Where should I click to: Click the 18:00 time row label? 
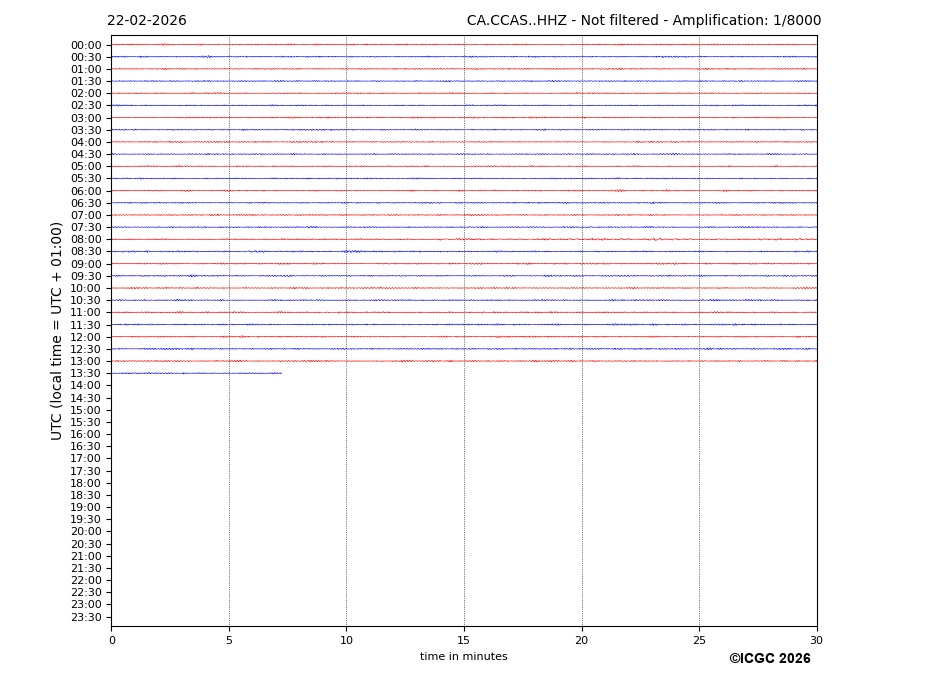pyautogui.click(x=86, y=483)
